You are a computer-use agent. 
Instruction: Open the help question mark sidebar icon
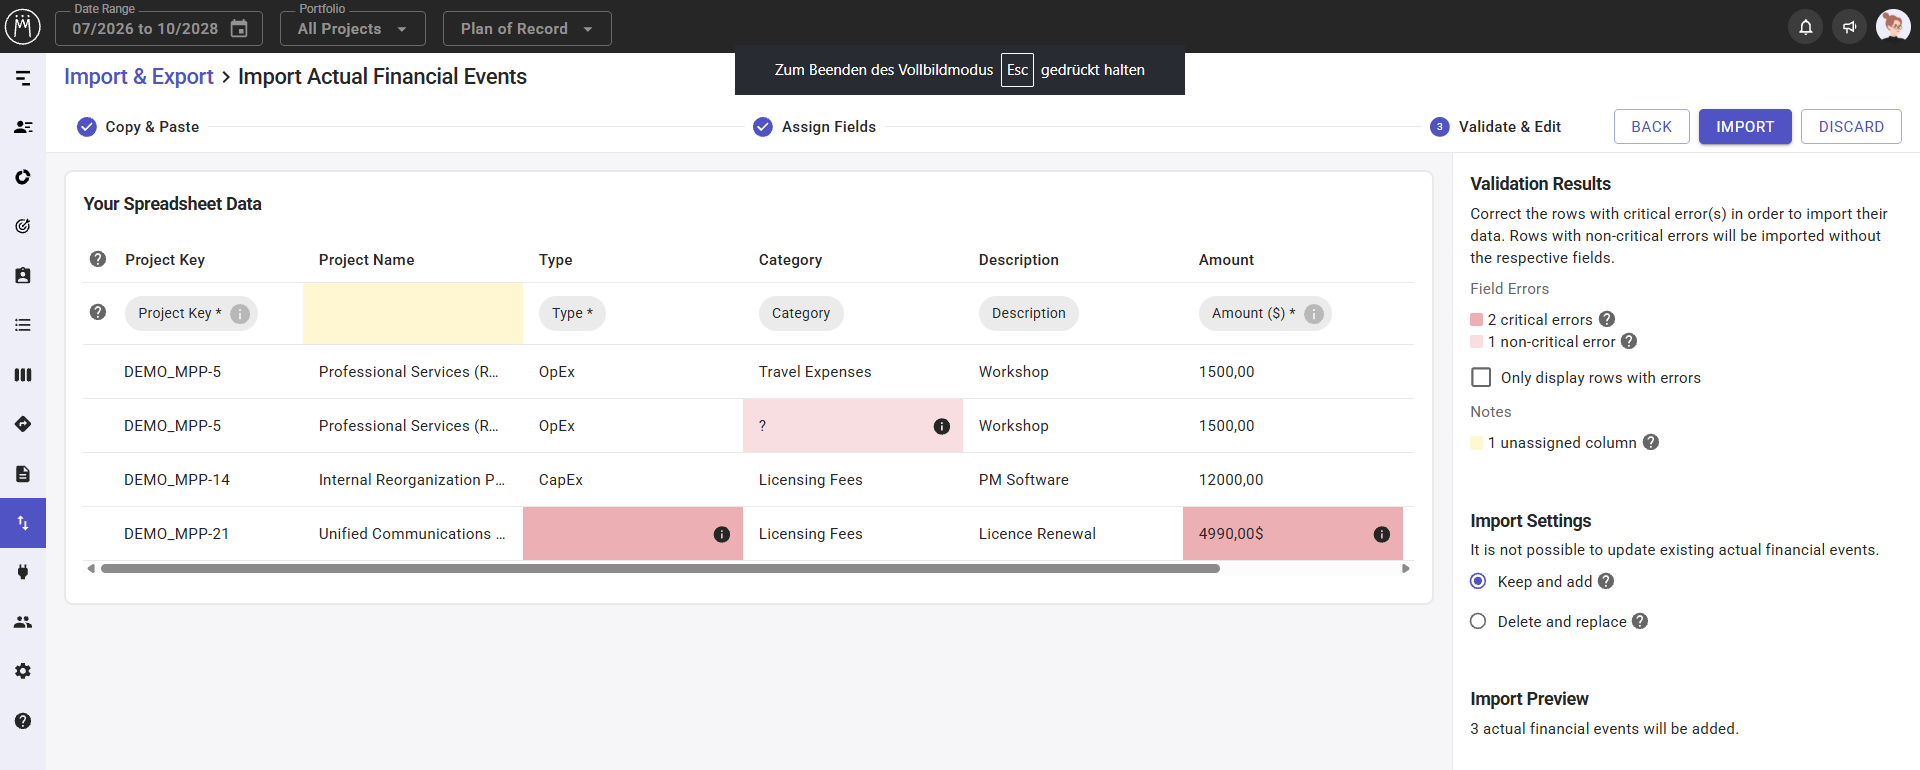click(x=23, y=721)
